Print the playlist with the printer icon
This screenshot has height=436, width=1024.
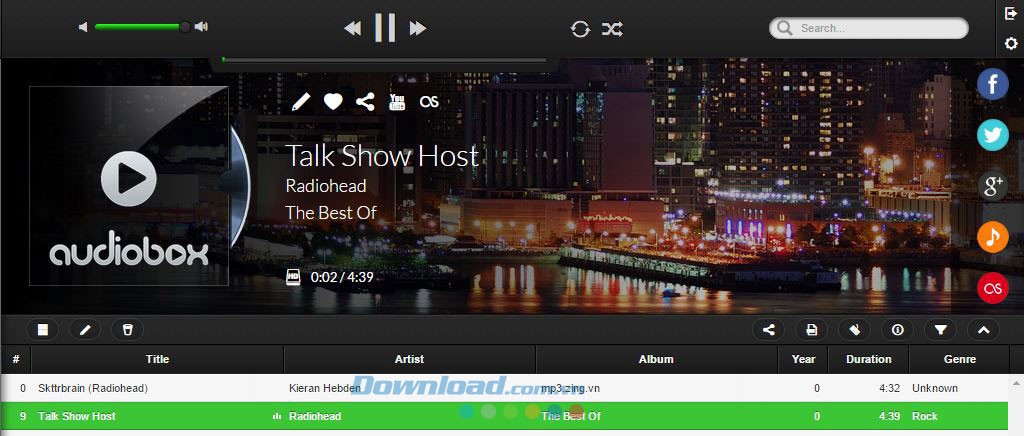pos(811,330)
